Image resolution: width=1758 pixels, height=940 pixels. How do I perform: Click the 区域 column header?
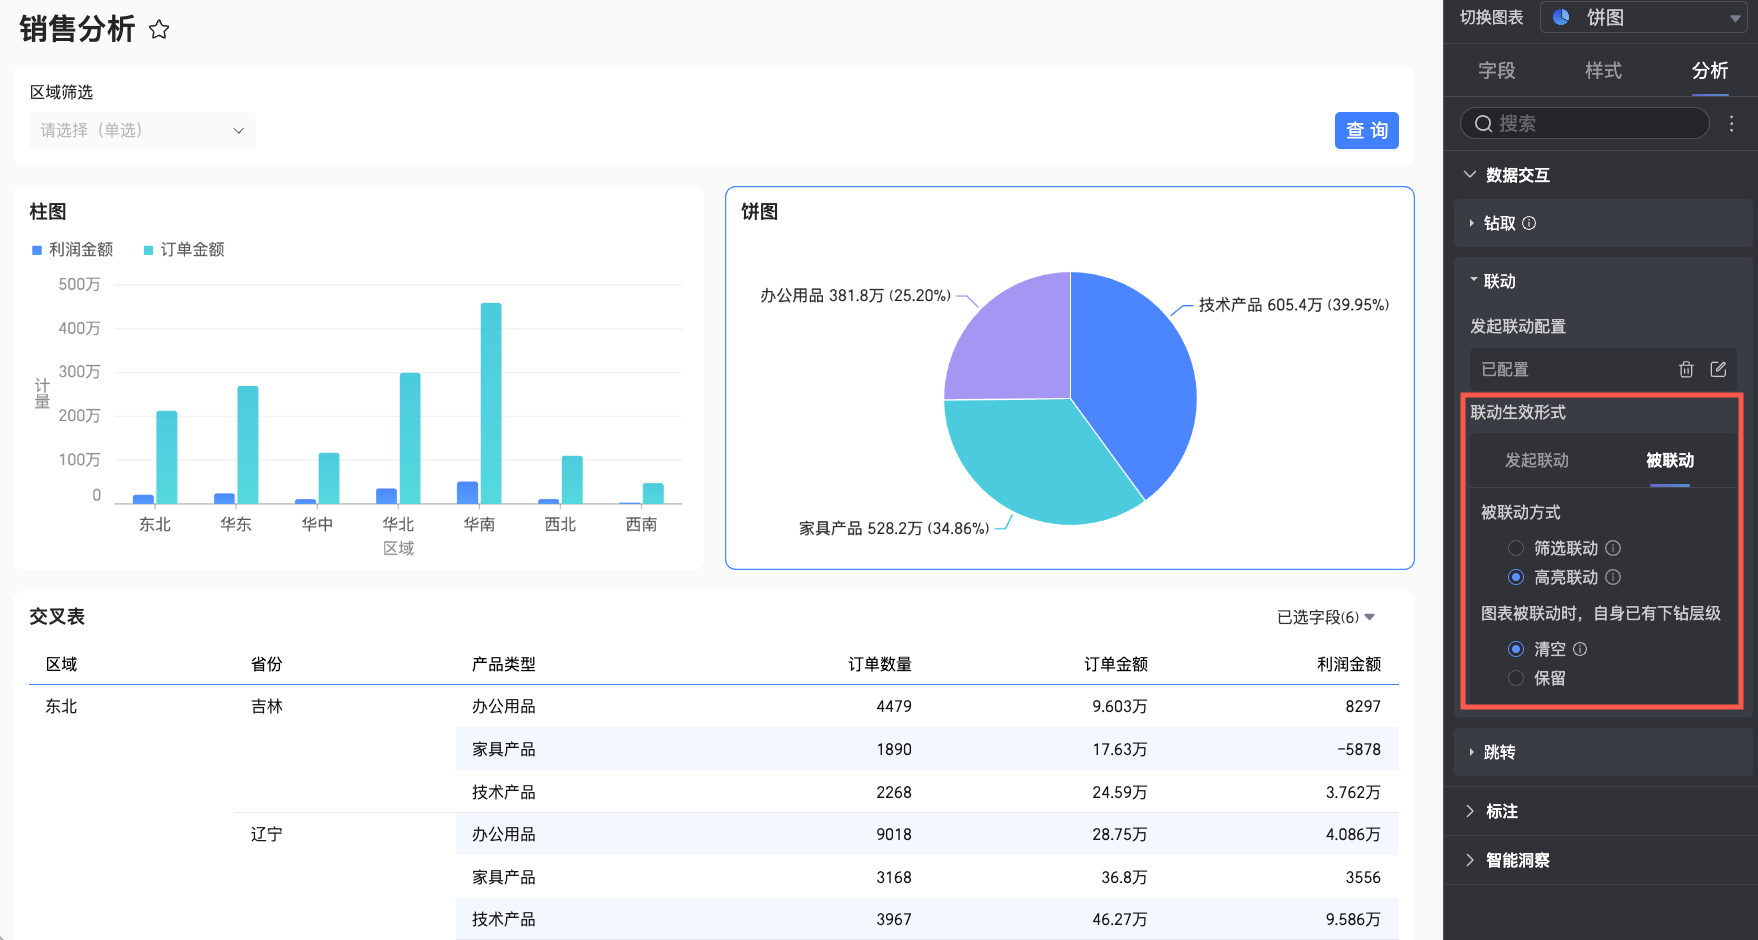coord(61,664)
